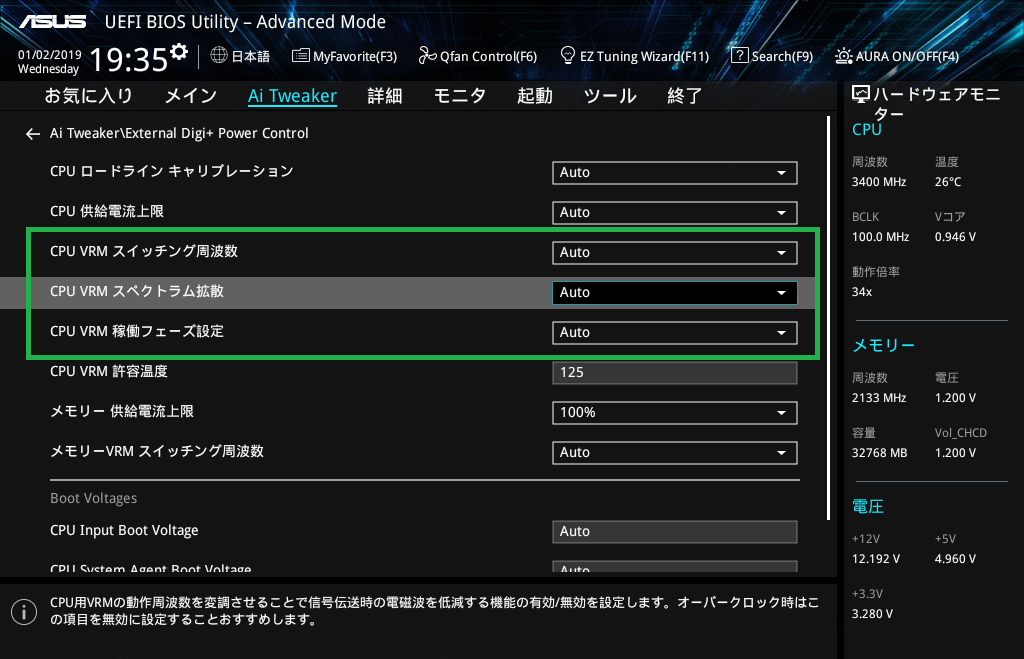Click the 電圧 section heading

868,506
